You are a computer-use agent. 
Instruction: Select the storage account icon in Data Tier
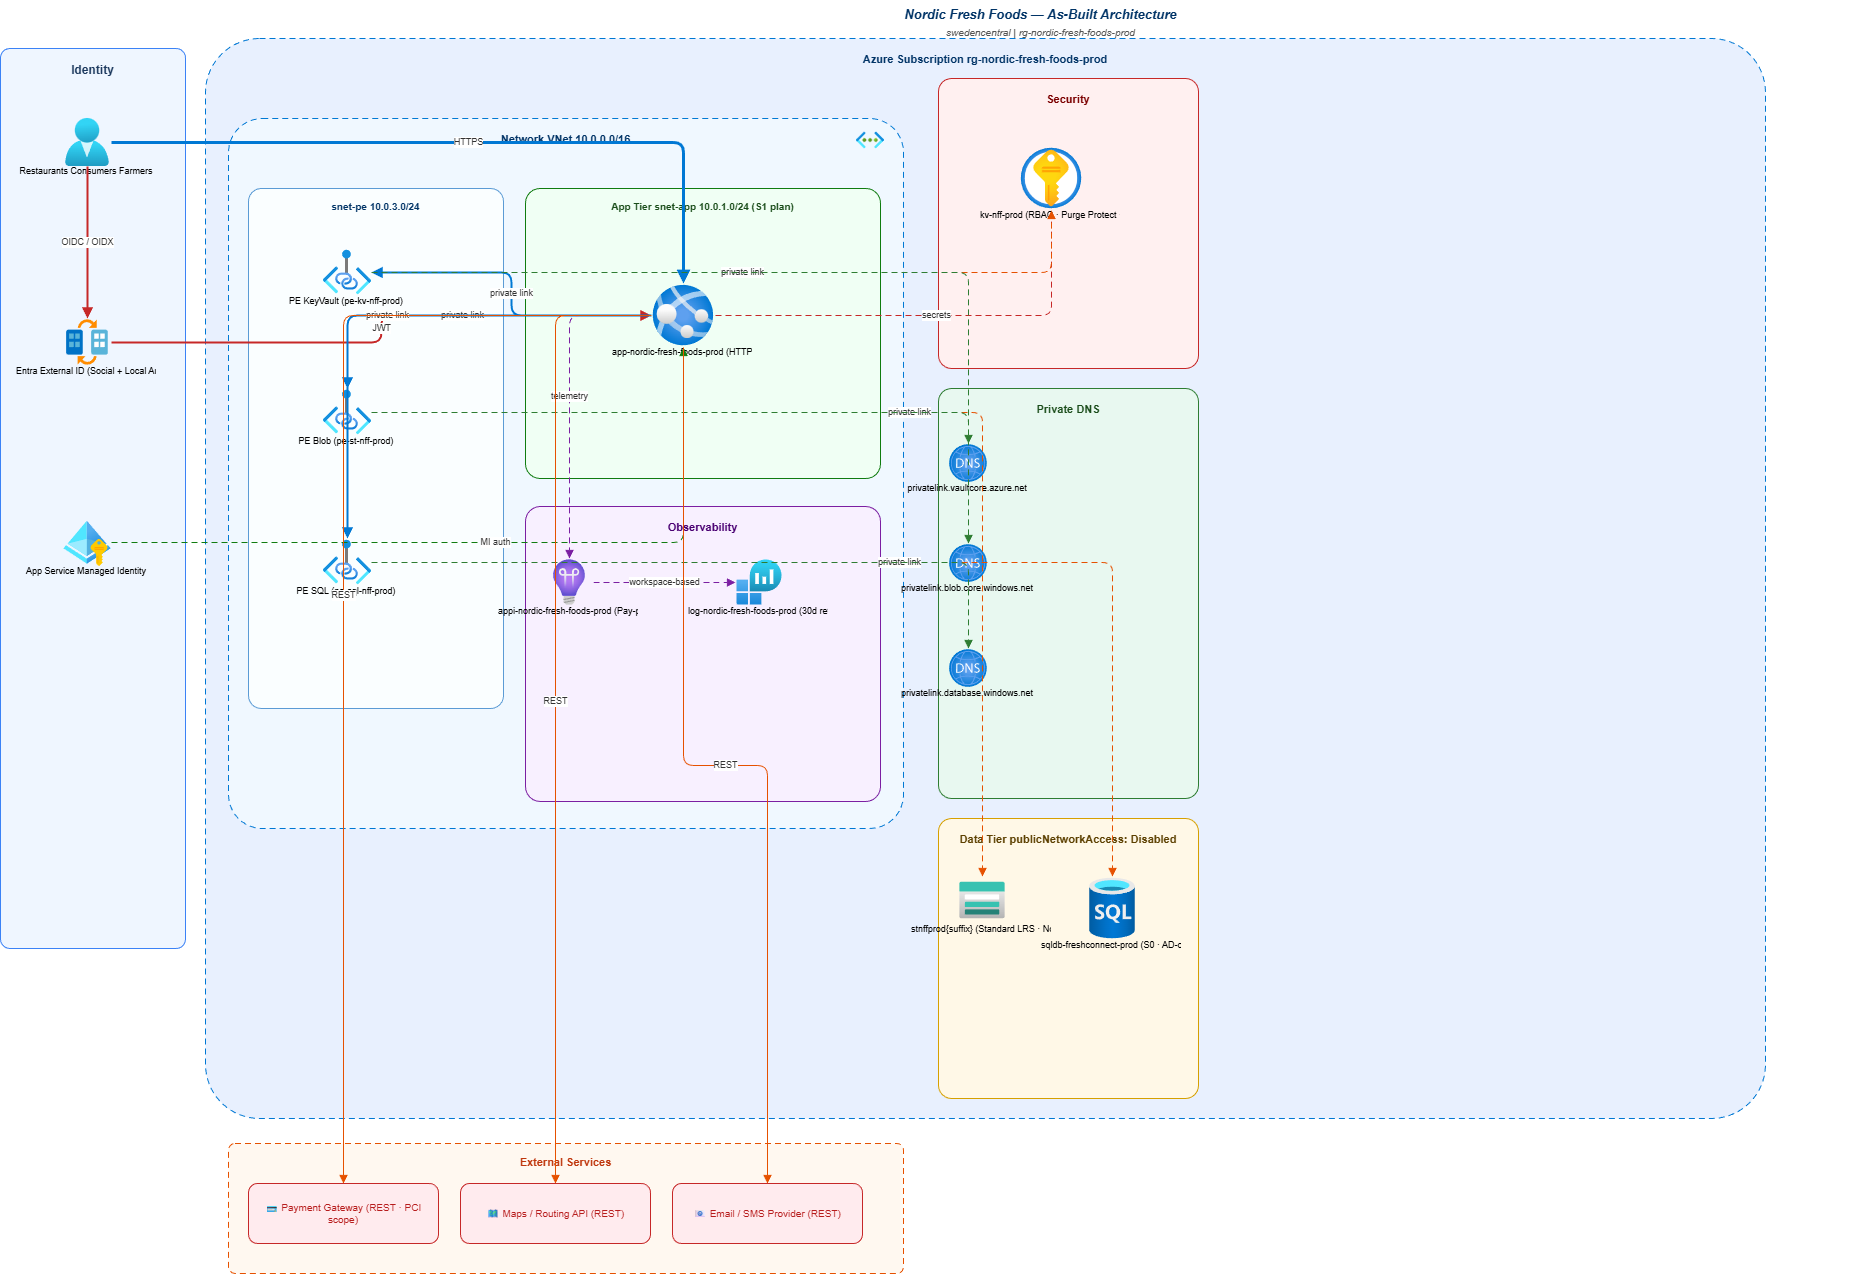coord(981,899)
